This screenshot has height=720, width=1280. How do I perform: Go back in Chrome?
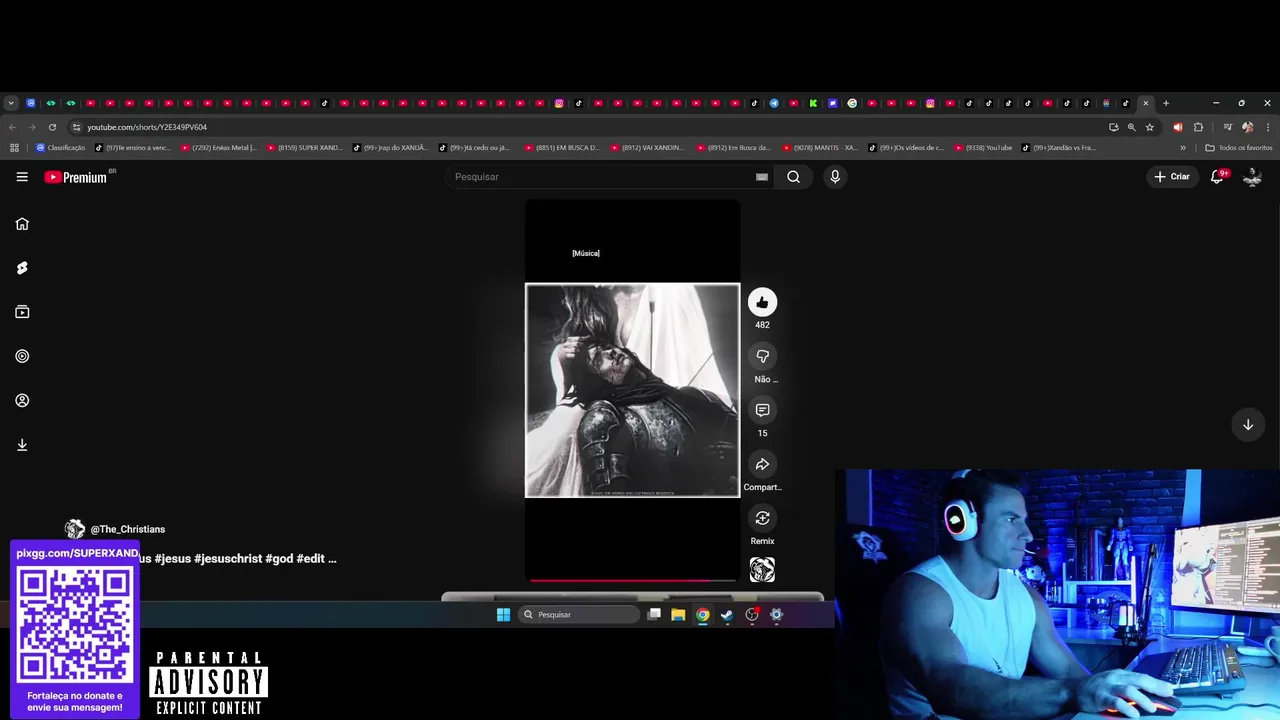[x=12, y=127]
